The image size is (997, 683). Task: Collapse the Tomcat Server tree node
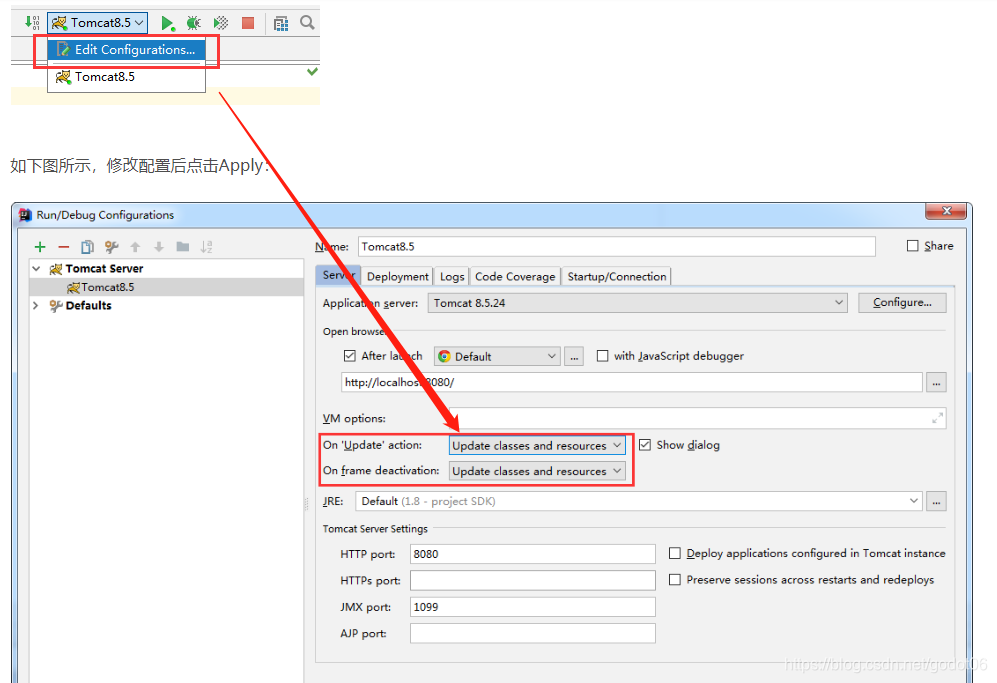(36, 269)
